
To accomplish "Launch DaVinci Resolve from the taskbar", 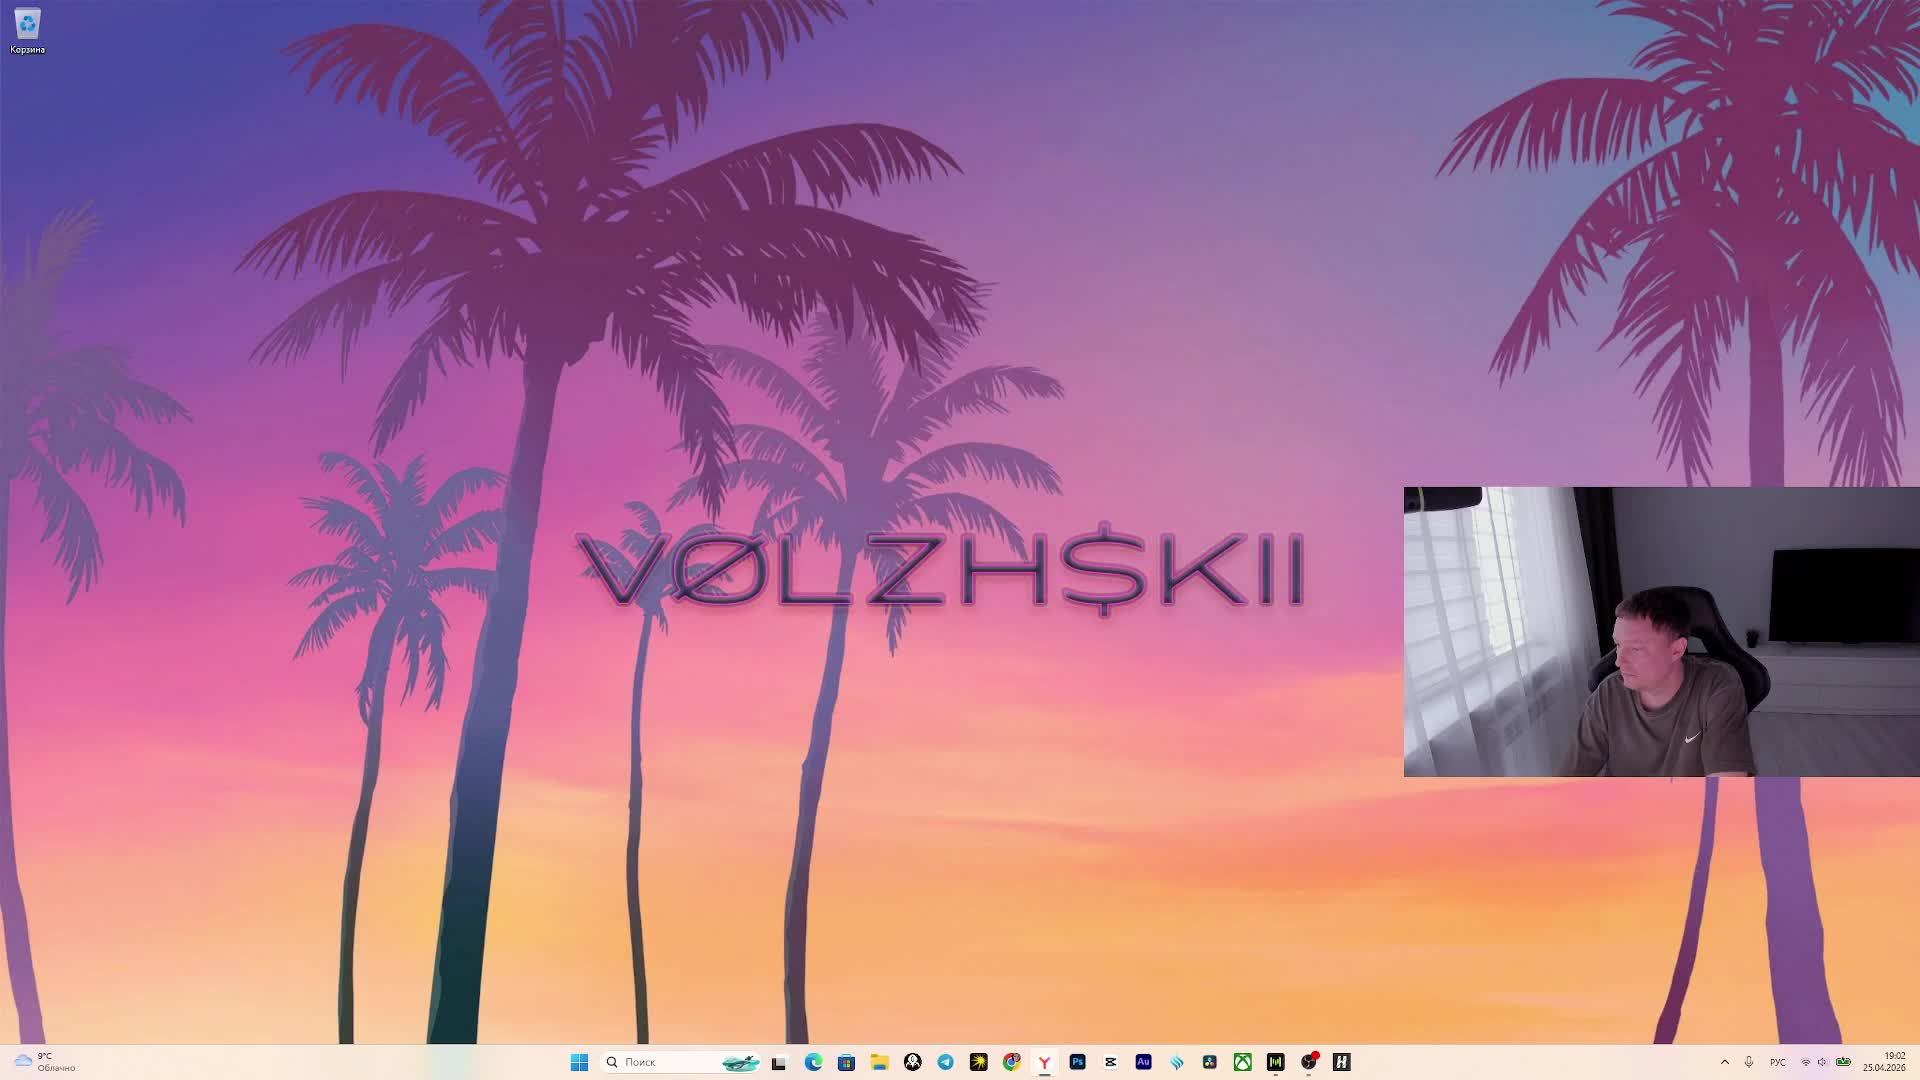I will click(x=1209, y=1062).
